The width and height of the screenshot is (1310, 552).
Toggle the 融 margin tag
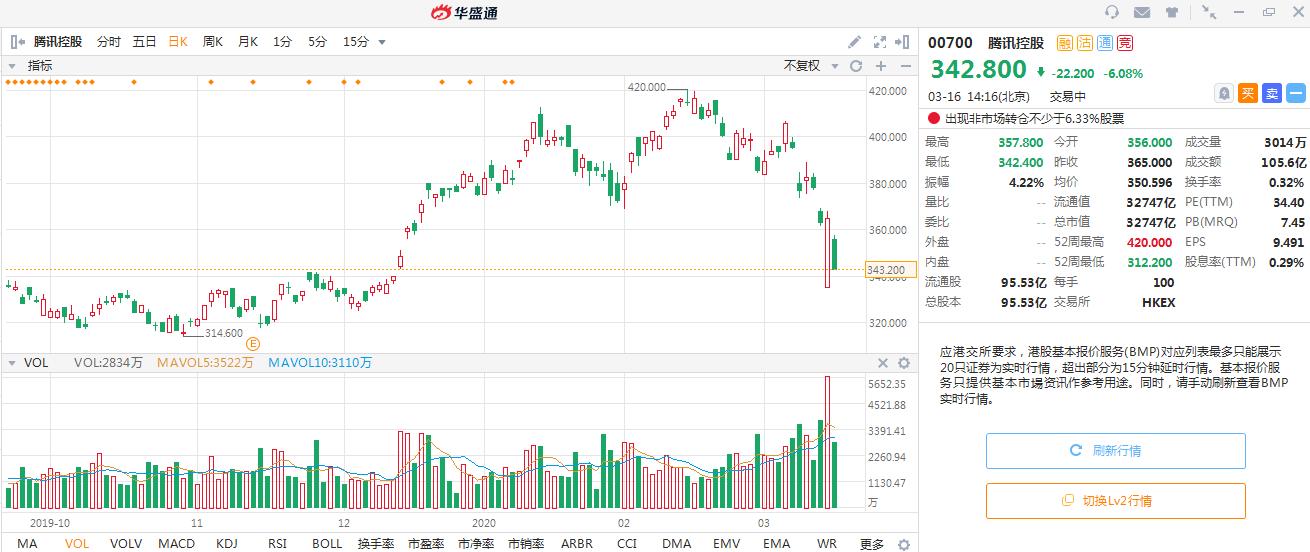point(1065,43)
